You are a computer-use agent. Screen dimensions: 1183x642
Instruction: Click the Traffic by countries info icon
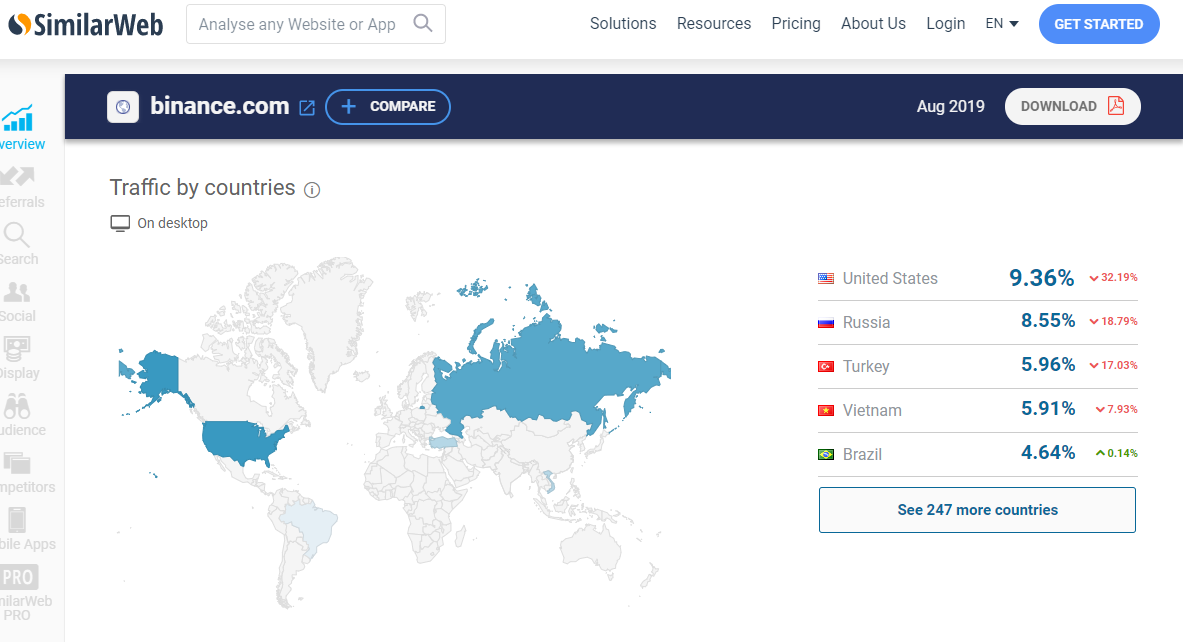coord(312,190)
